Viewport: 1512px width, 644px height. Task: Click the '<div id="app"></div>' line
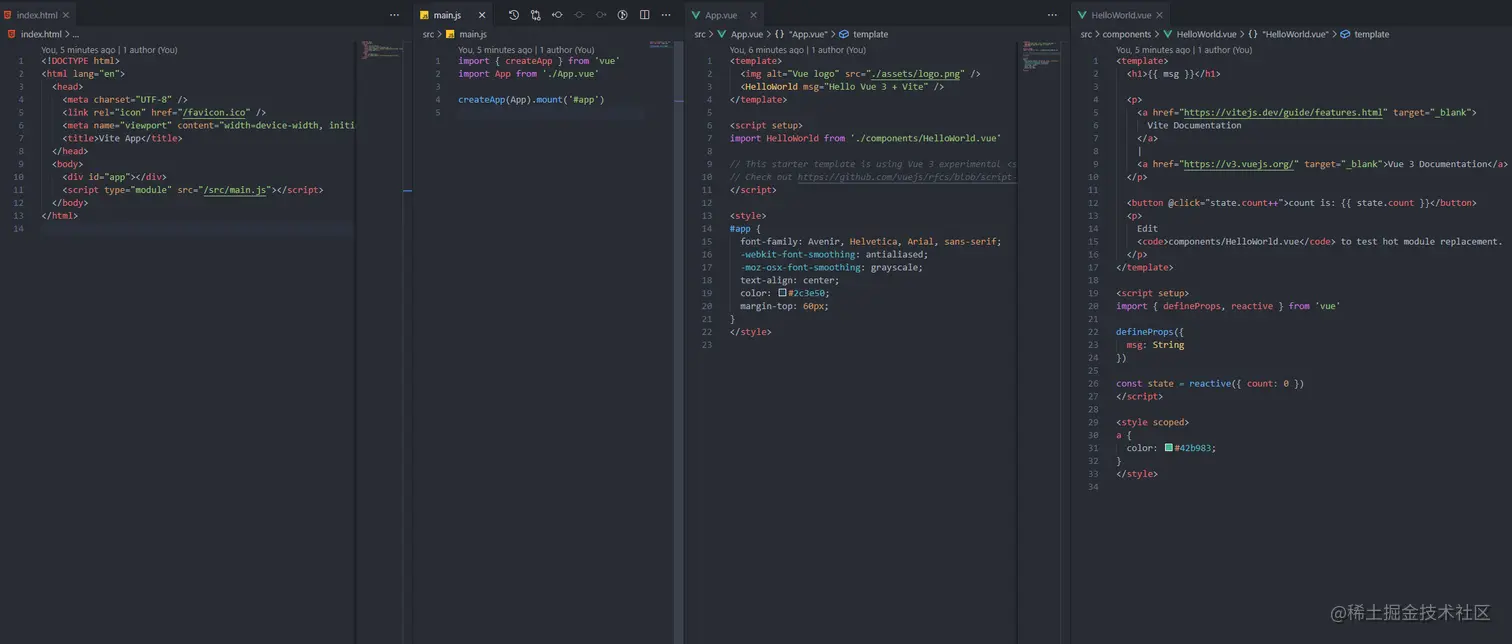(x=113, y=177)
